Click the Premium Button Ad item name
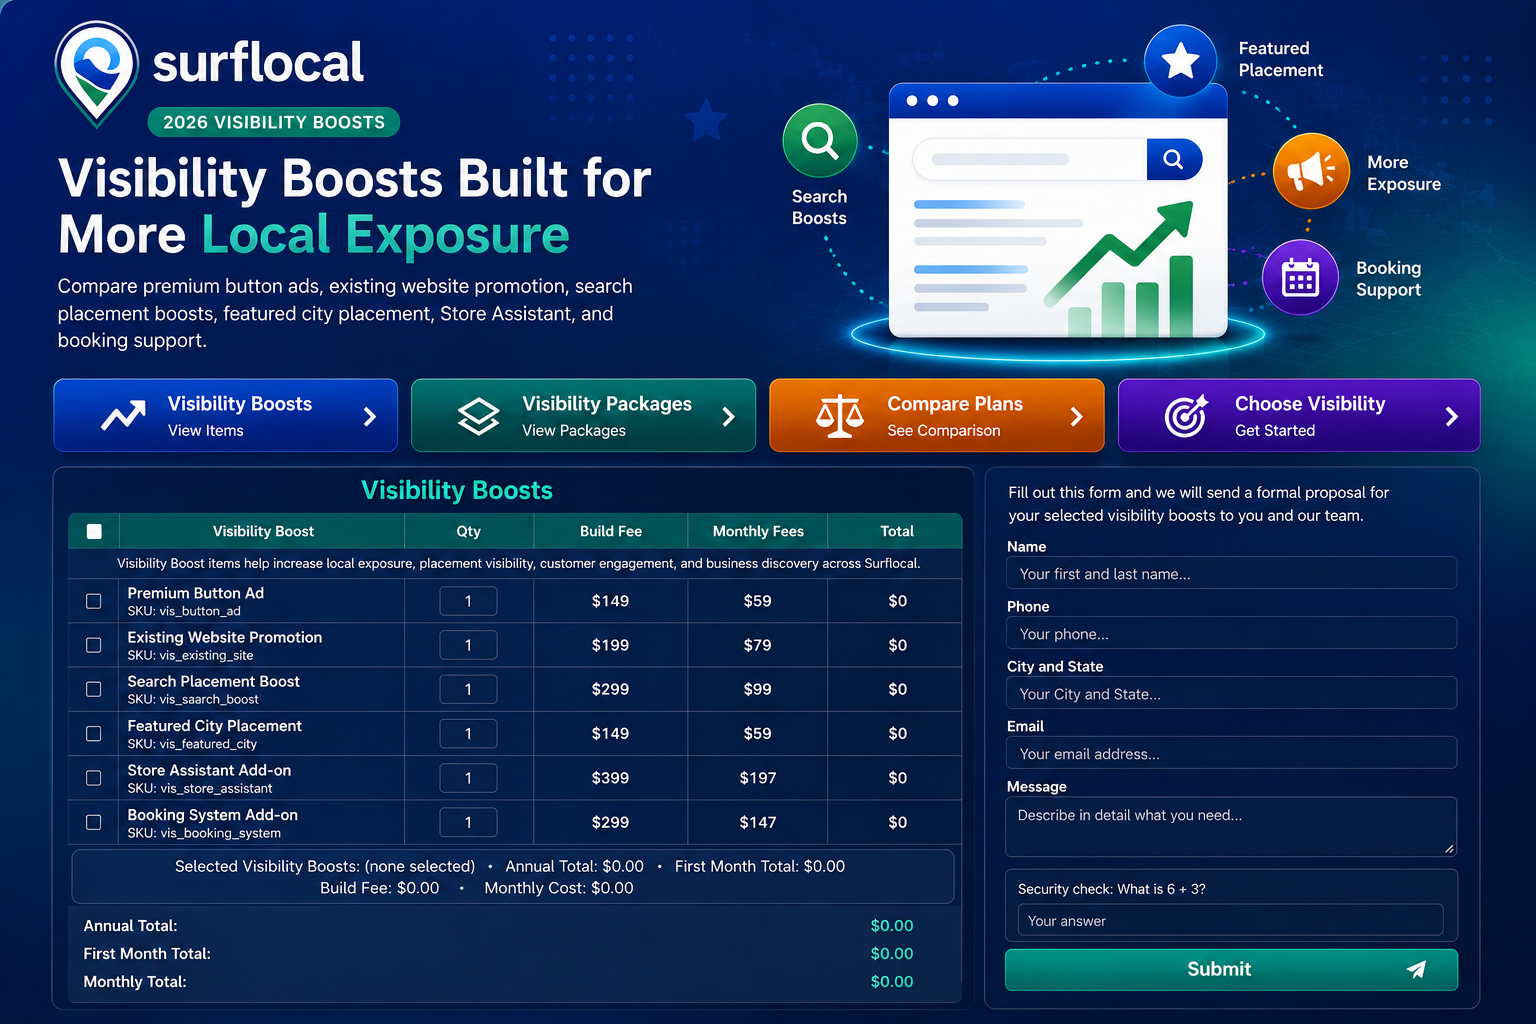The height and width of the screenshot is (1024, 1536). [196, 593]
